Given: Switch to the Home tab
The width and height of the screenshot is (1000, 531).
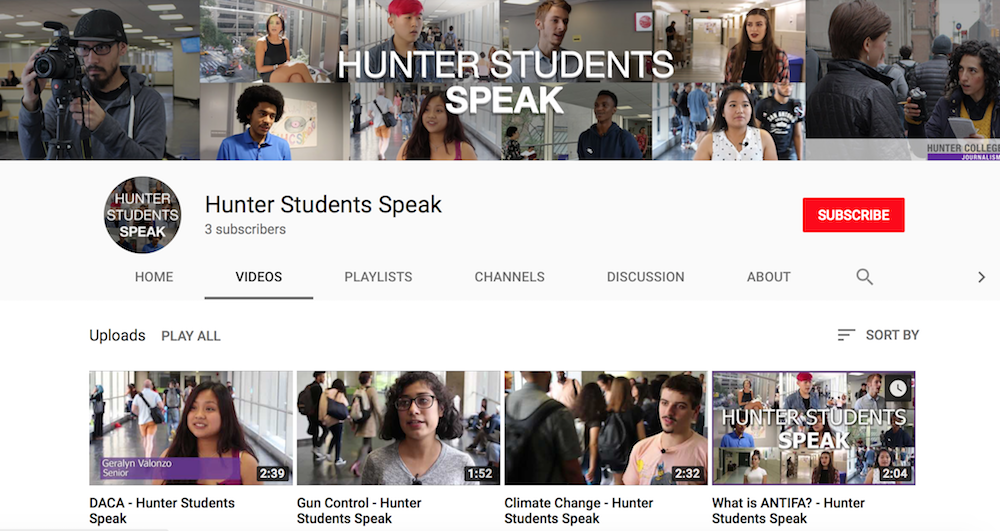Looking at the screenshot, I should (154, 277).
